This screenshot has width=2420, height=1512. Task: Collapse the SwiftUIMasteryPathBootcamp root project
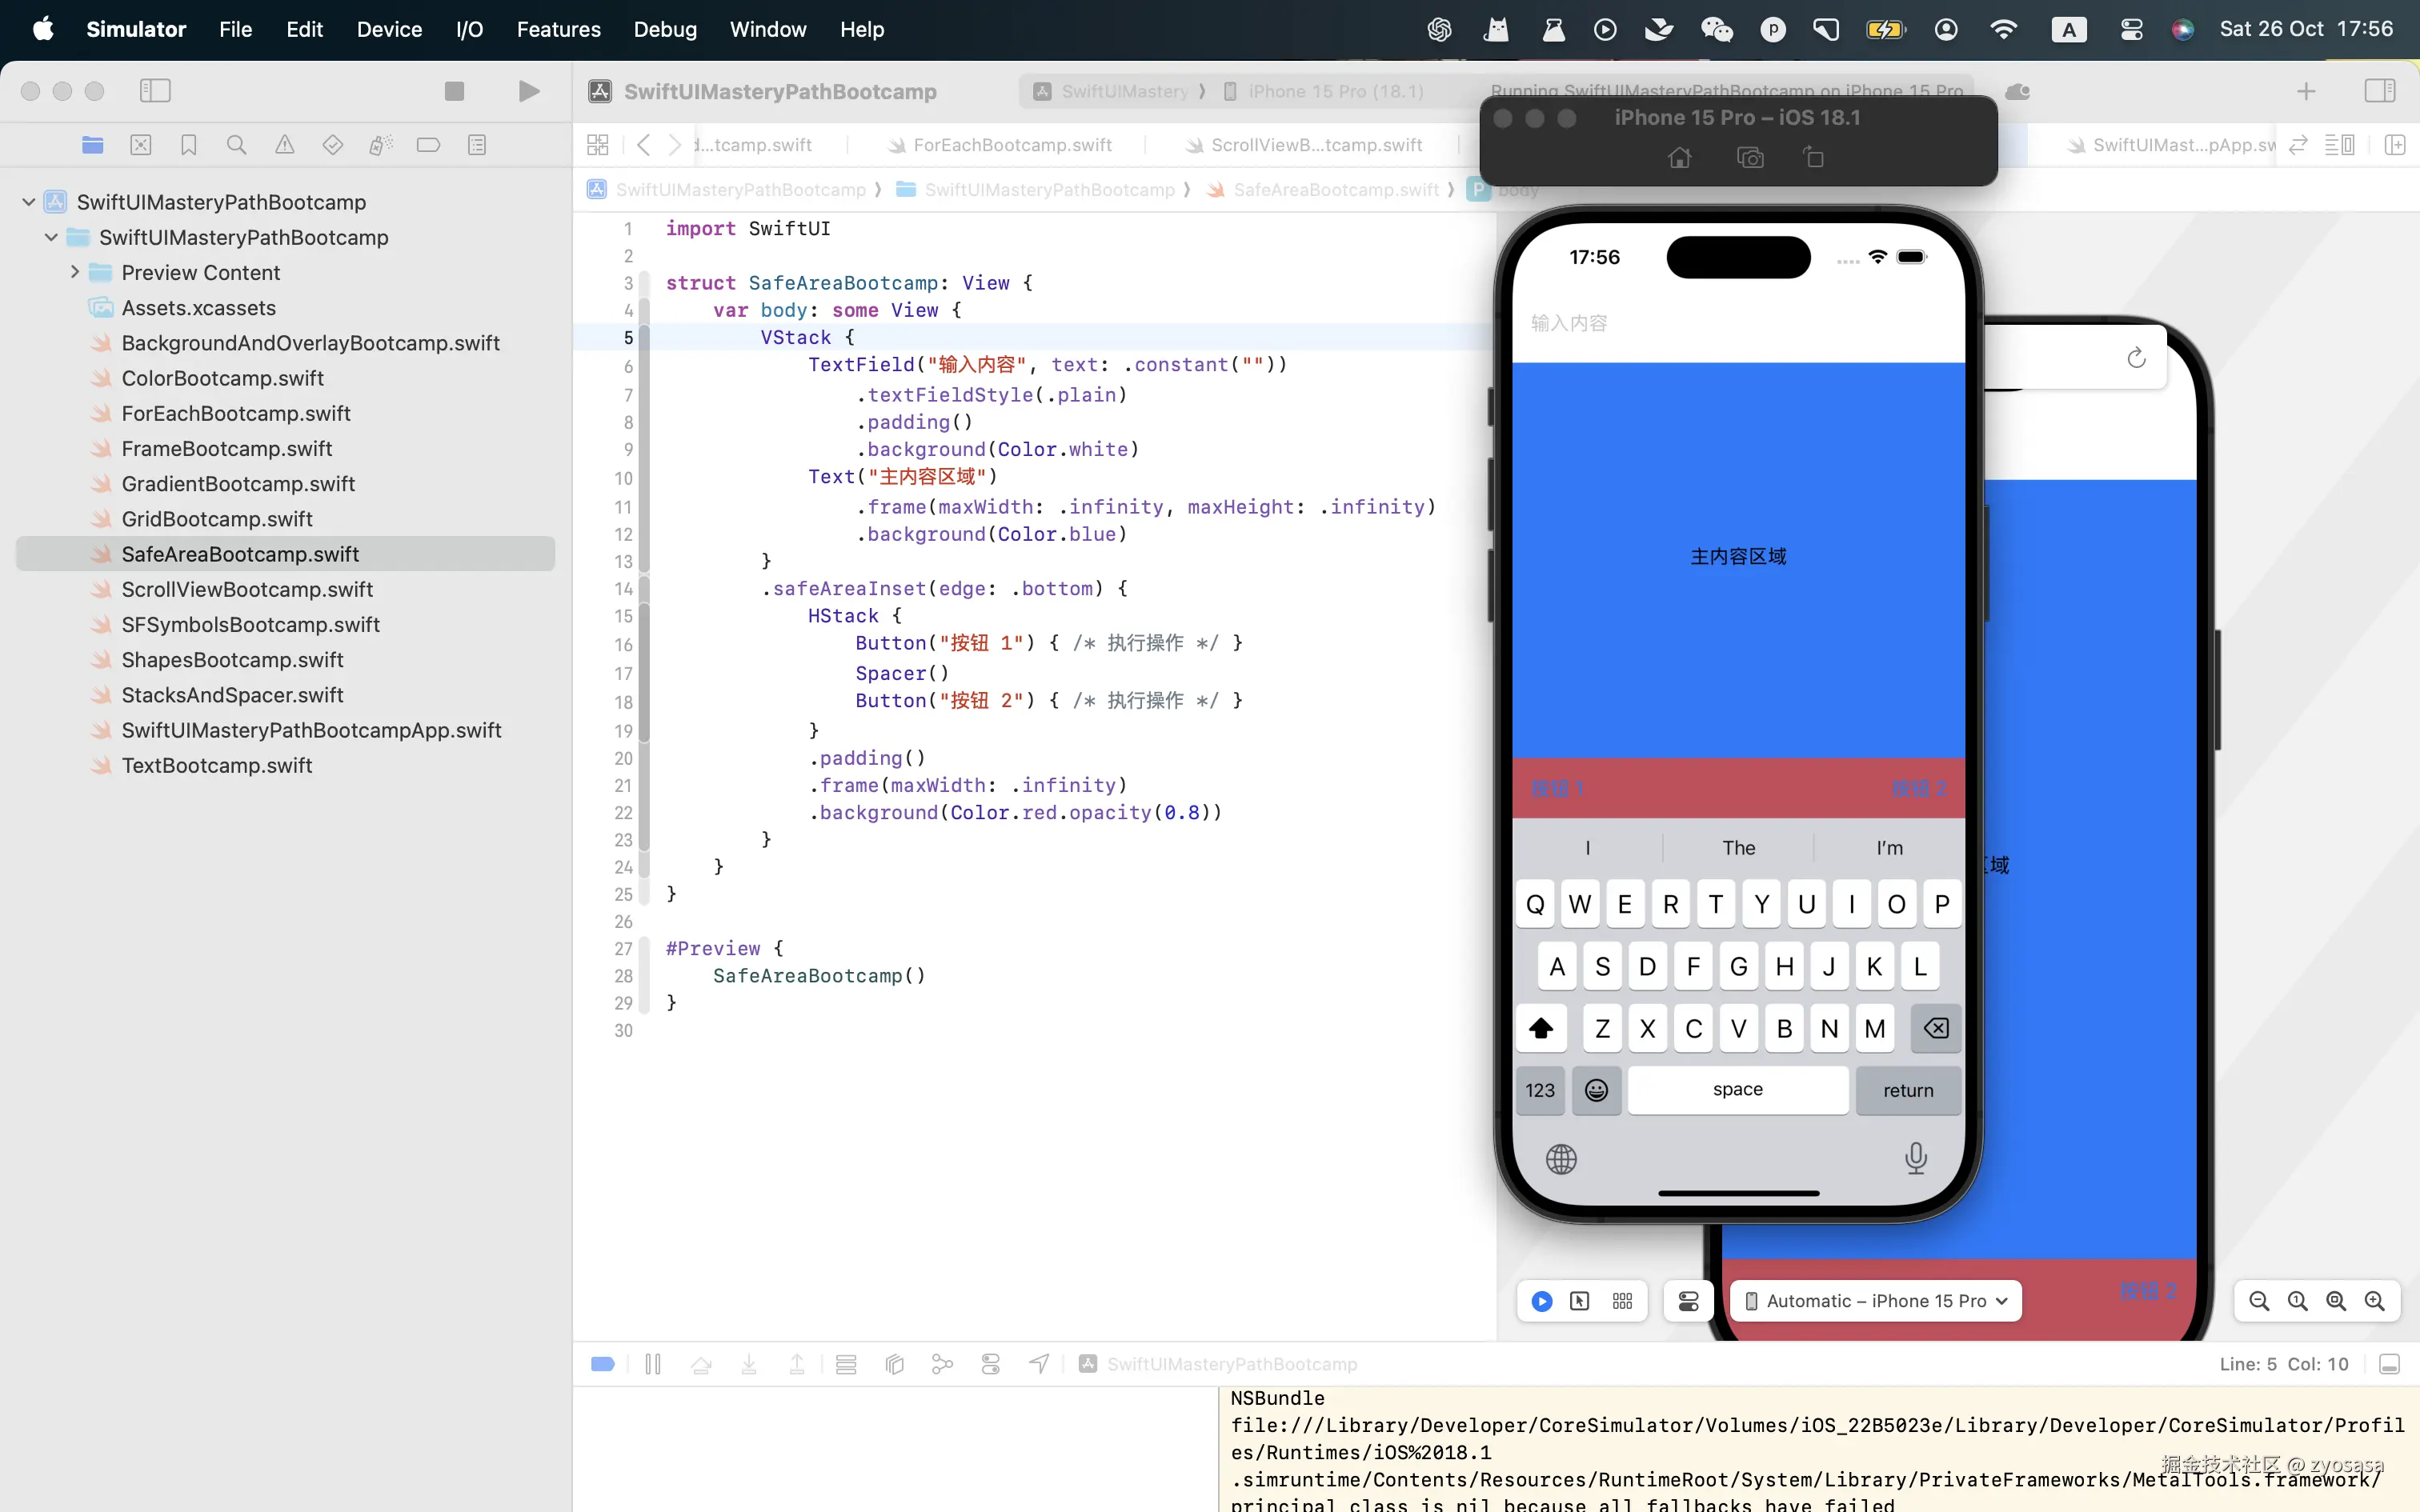pos(29,202)
